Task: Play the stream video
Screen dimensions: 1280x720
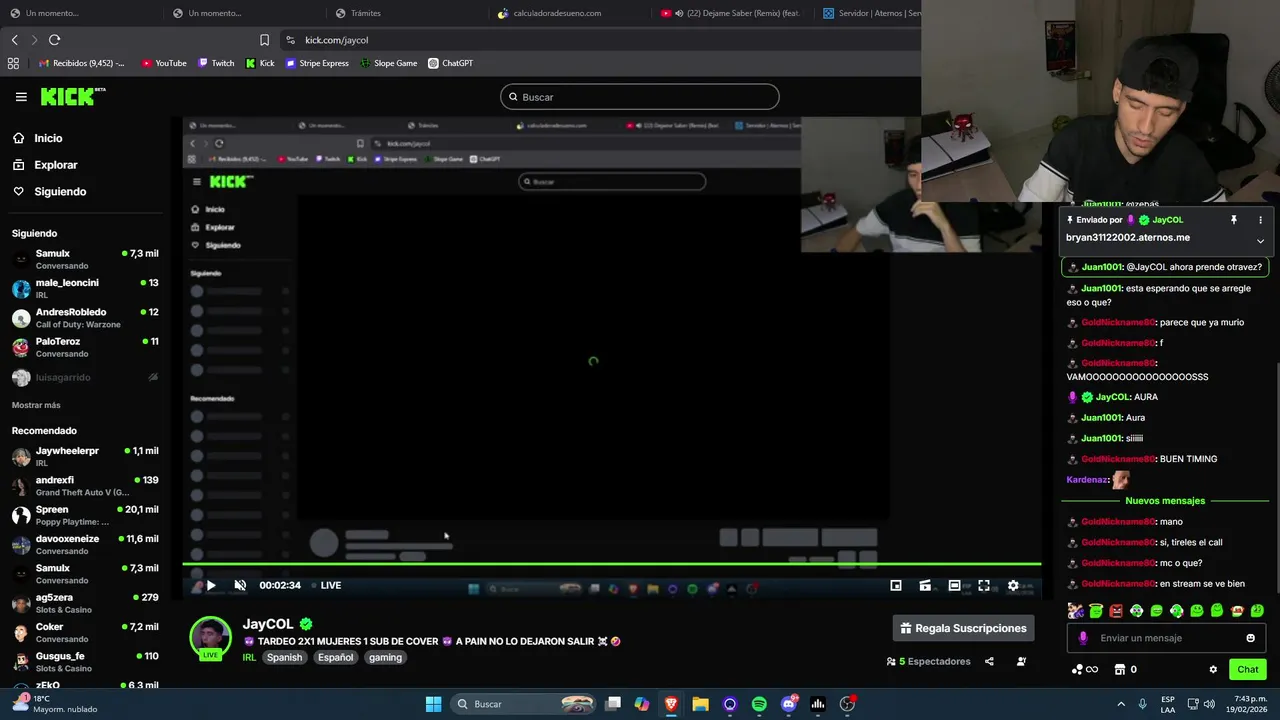Action: tap(211, 585)
